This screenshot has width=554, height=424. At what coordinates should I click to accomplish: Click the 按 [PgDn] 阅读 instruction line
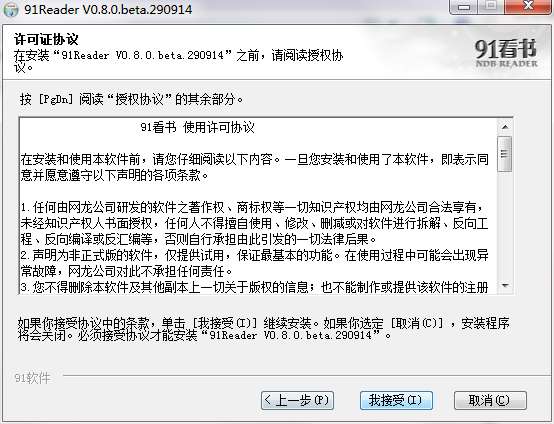tap(131, 99)
